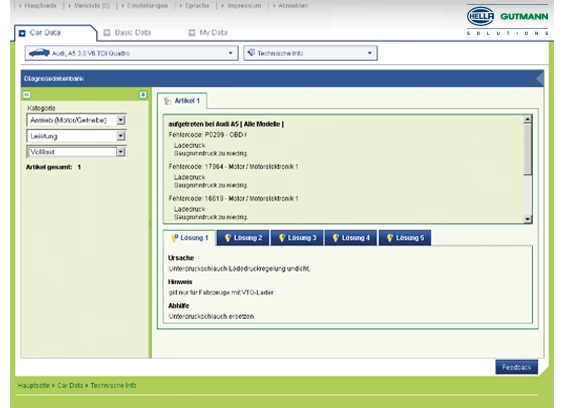This screenshot has width=562, height=408.
Task: Click the Artikel 1 document icon
Action: click(167, 101)
